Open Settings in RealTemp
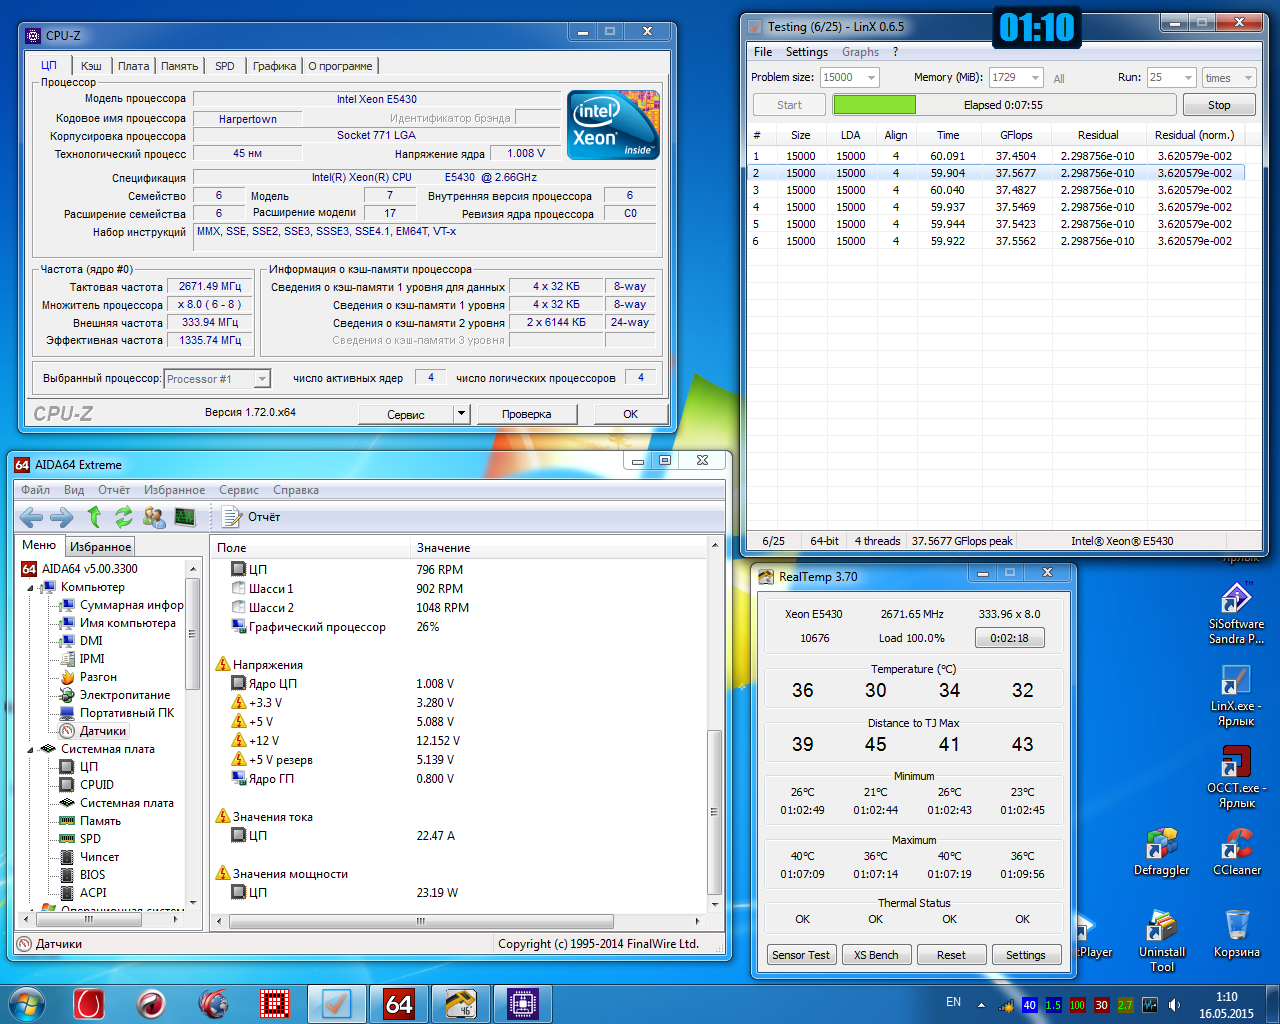The width and height of the screenshot is (1280, 1024). pos(1026,955)
